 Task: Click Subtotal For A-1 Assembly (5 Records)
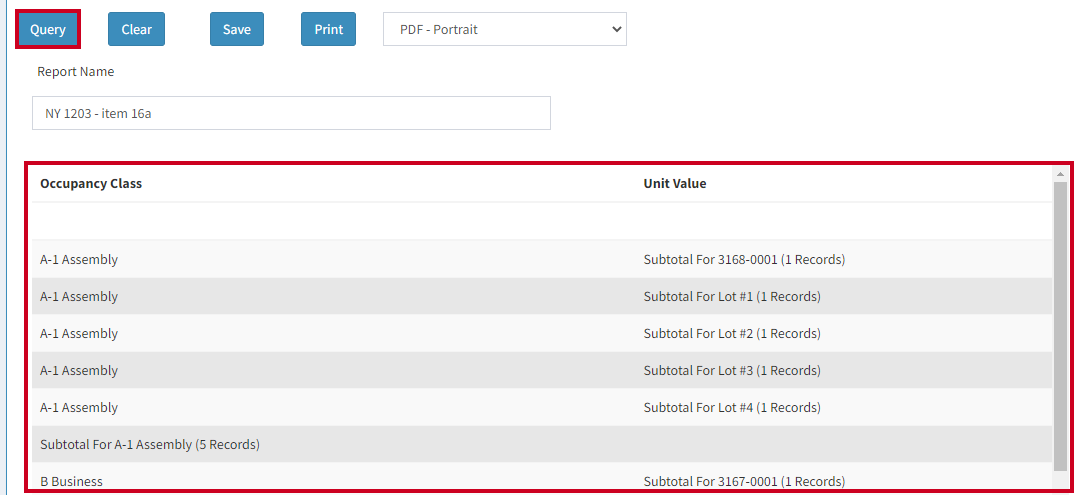pyautogui.click(x=150, y=445)
